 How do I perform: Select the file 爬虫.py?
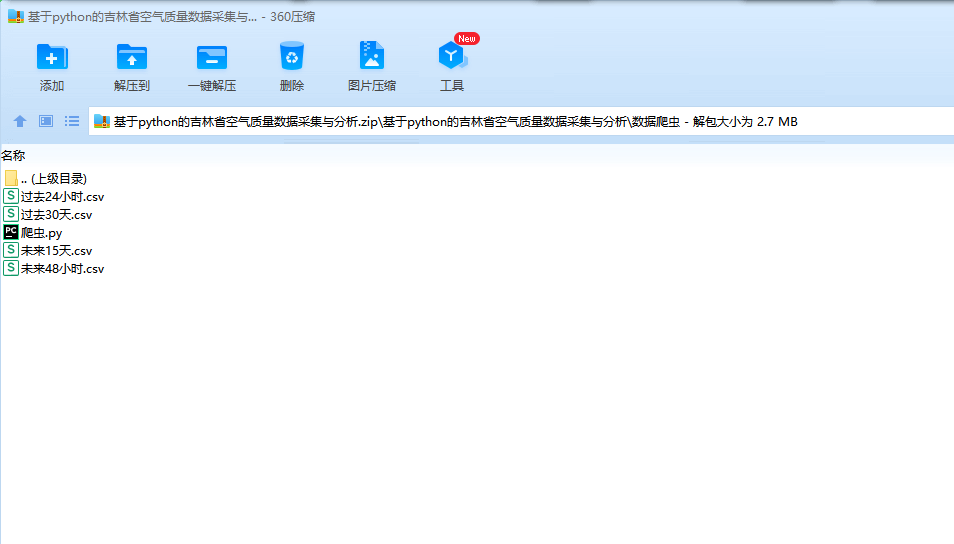tap(41, 232)
